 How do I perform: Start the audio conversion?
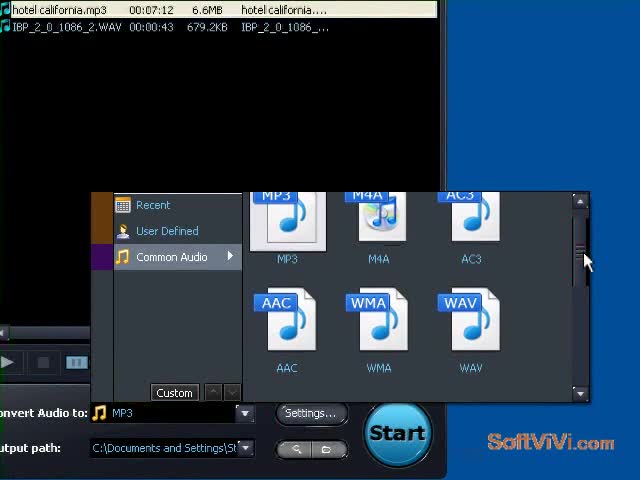click(398, 434)
